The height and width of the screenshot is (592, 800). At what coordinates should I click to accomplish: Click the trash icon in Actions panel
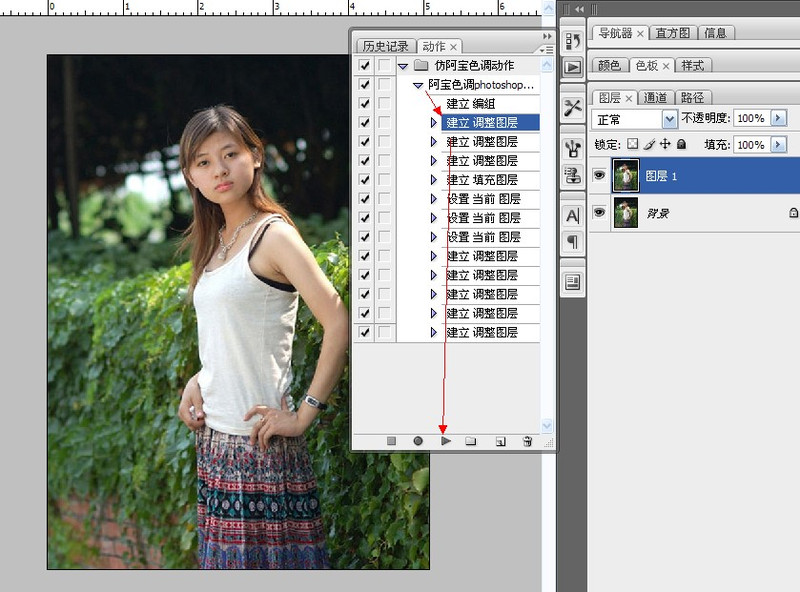click(528, 441)
